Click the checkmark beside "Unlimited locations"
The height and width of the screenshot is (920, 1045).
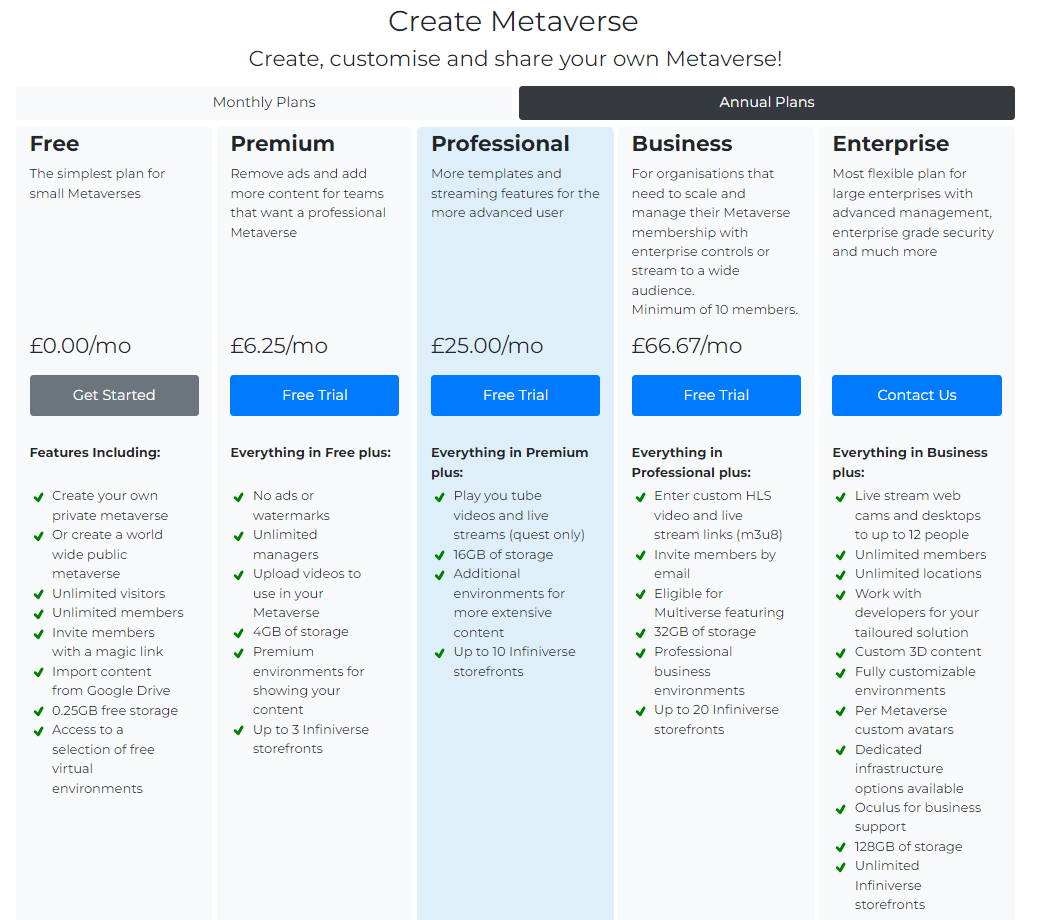[841, 574]
